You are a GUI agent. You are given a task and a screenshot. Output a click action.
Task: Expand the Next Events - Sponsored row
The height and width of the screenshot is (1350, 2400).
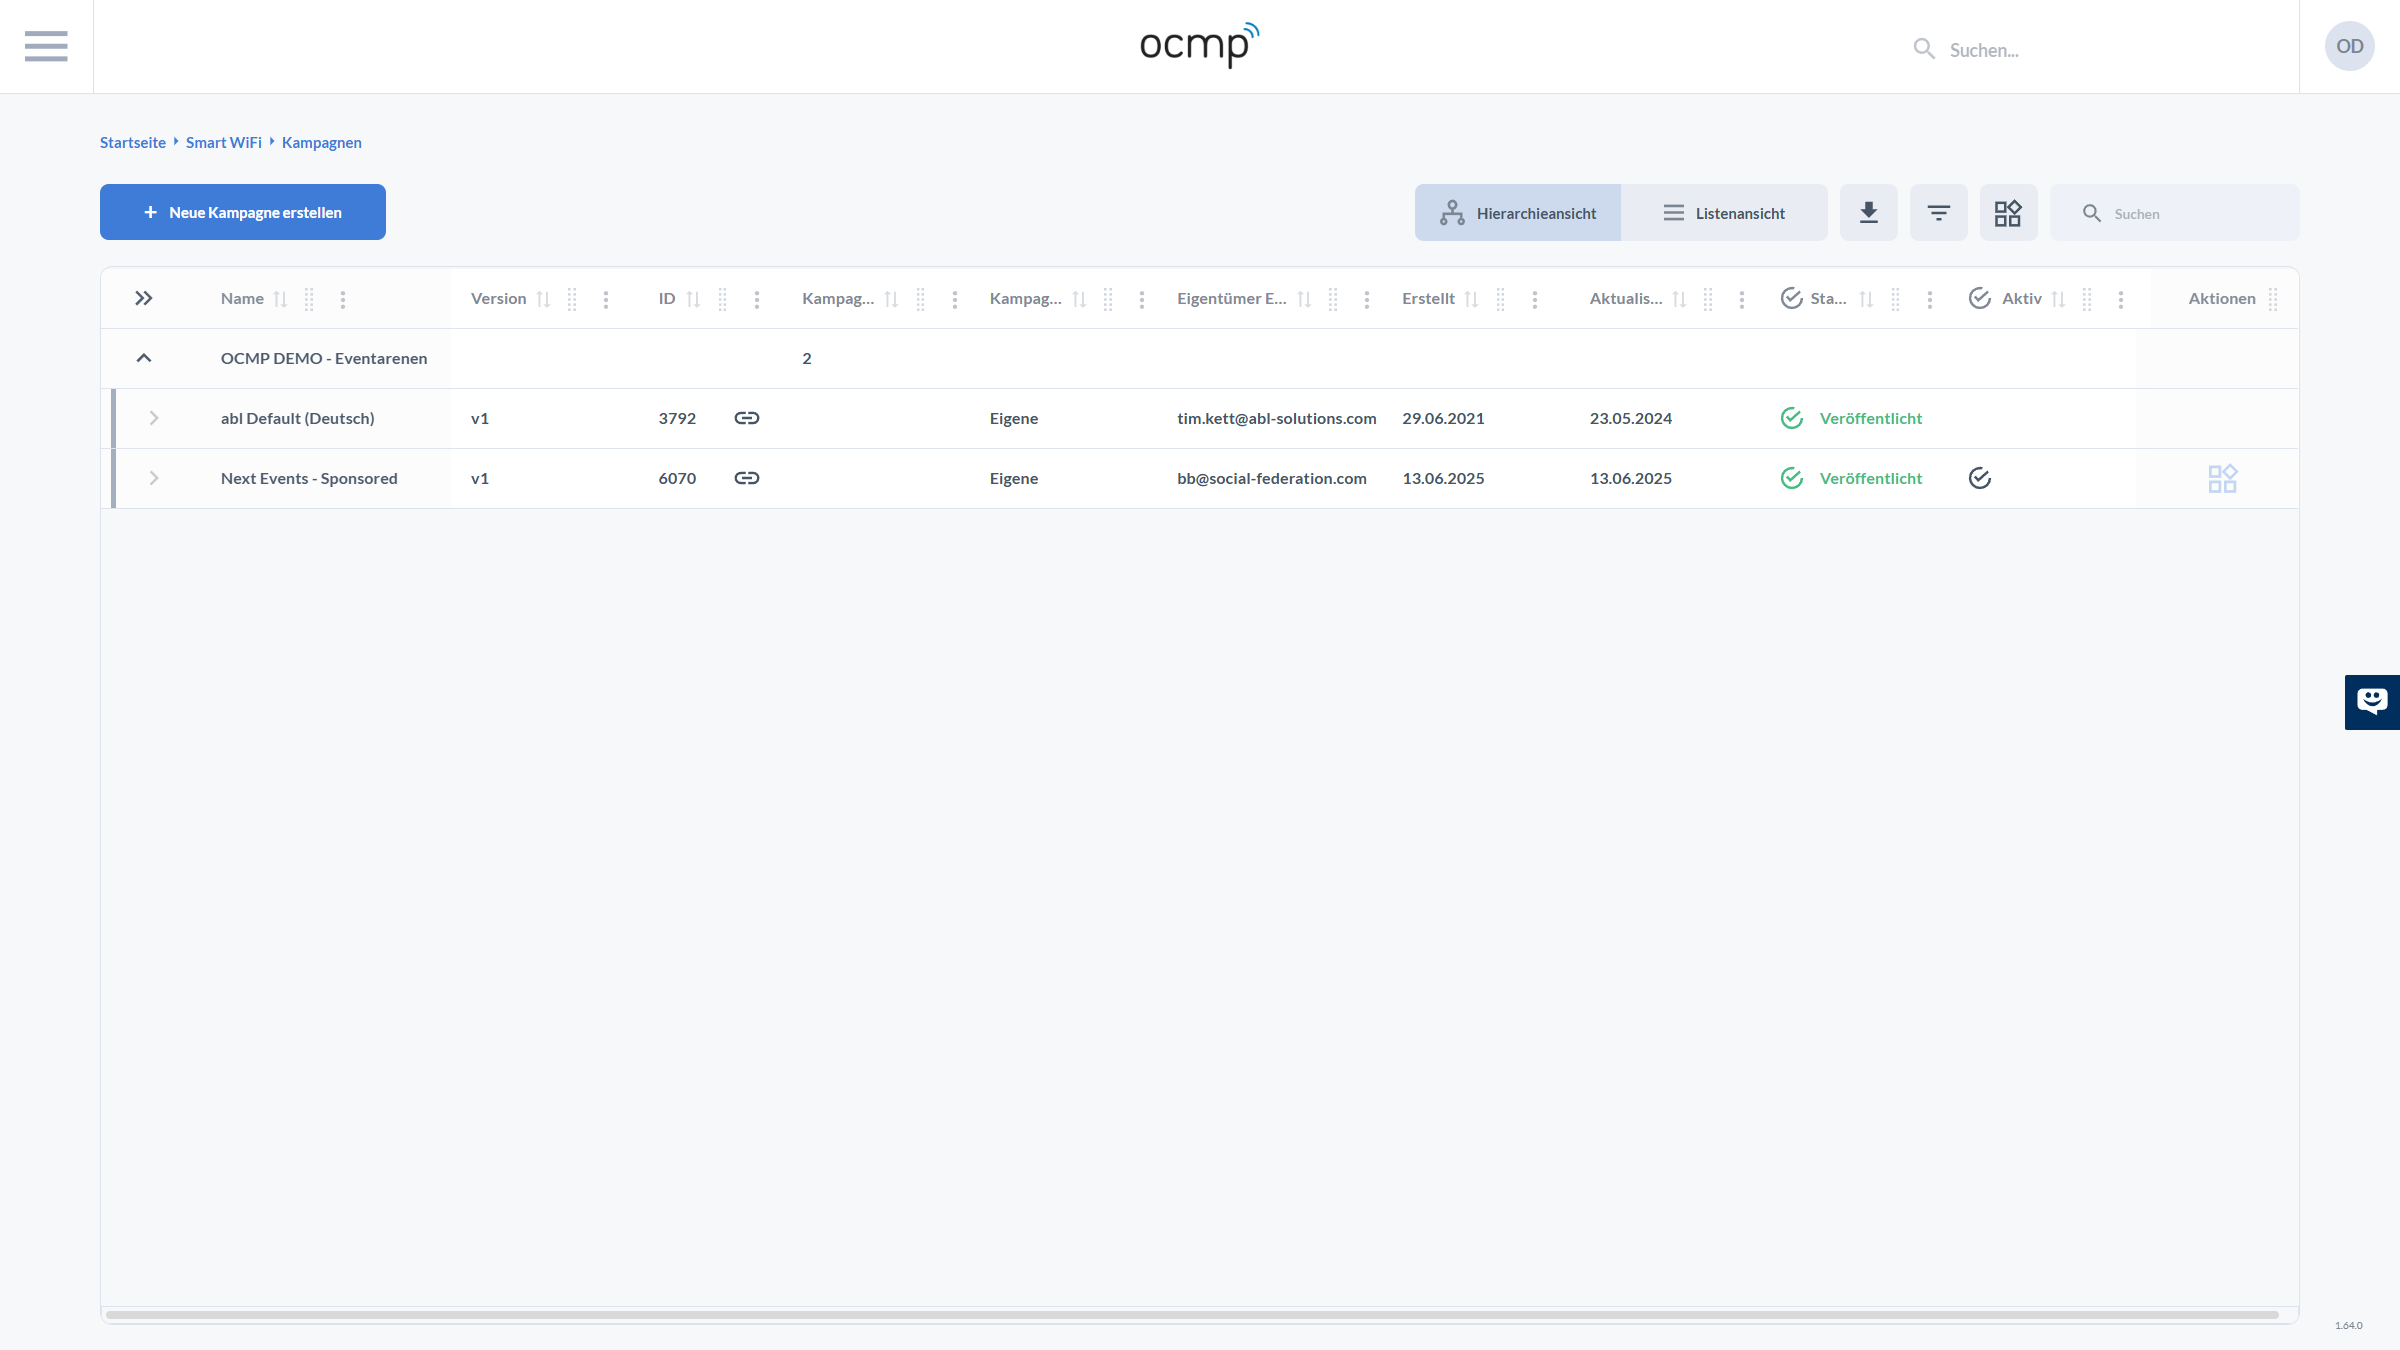click(154, 478)
